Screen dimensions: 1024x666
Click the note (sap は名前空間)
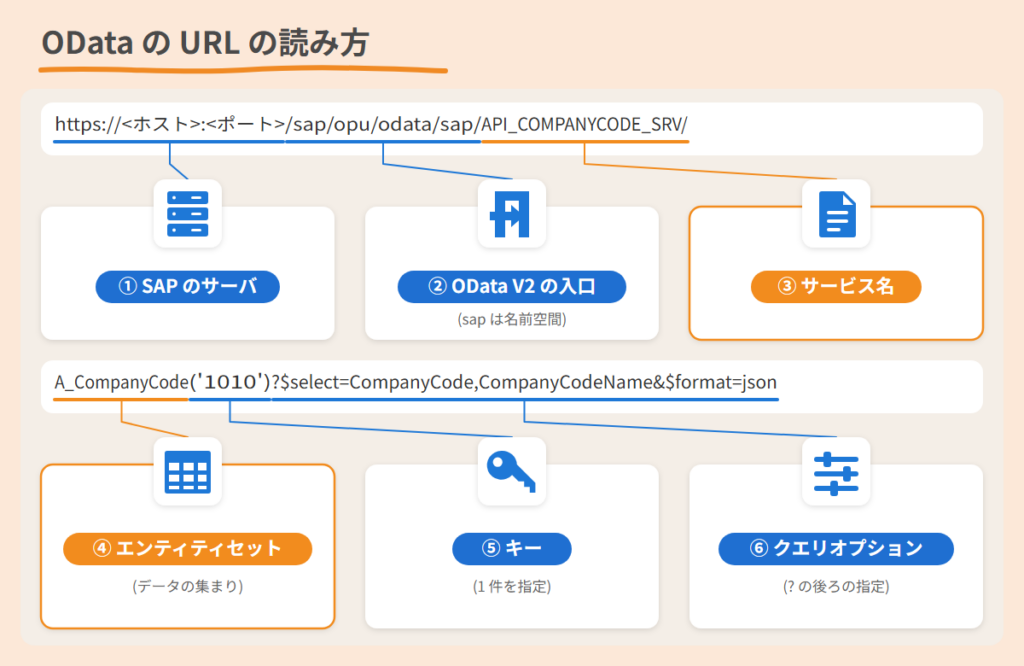(511, 319)
